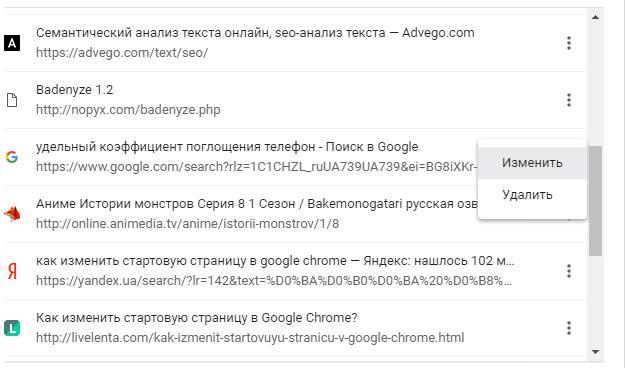Click the red Yandex Я favicon
The width and height of the screenshot is (625, 368).
pos(12,271)
